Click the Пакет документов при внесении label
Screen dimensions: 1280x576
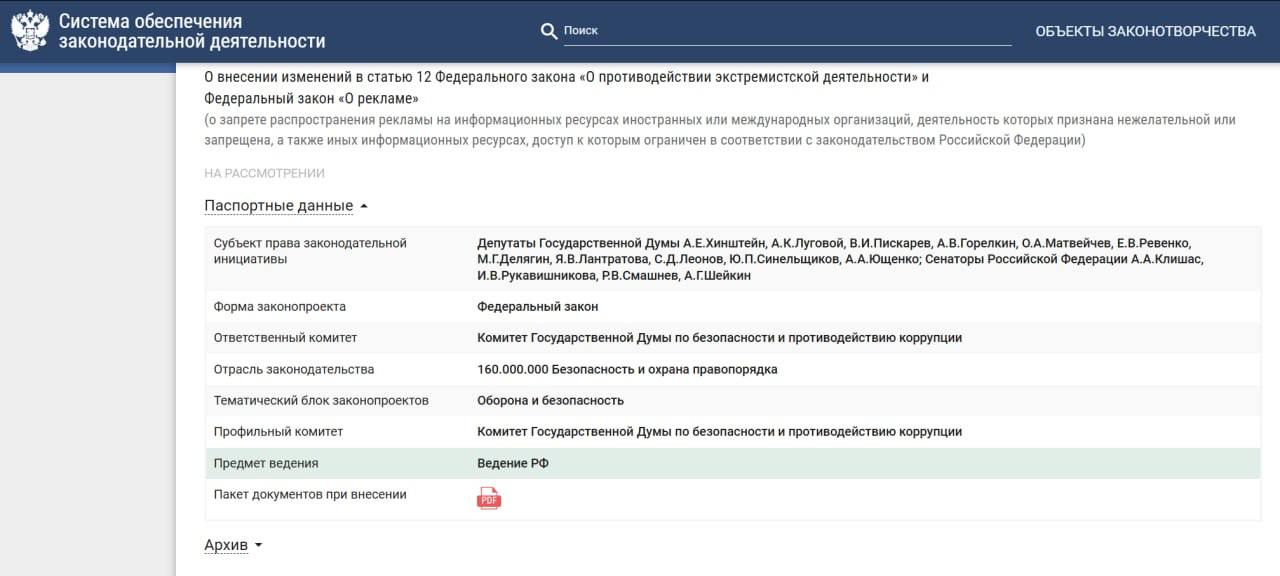click(310, 495)
